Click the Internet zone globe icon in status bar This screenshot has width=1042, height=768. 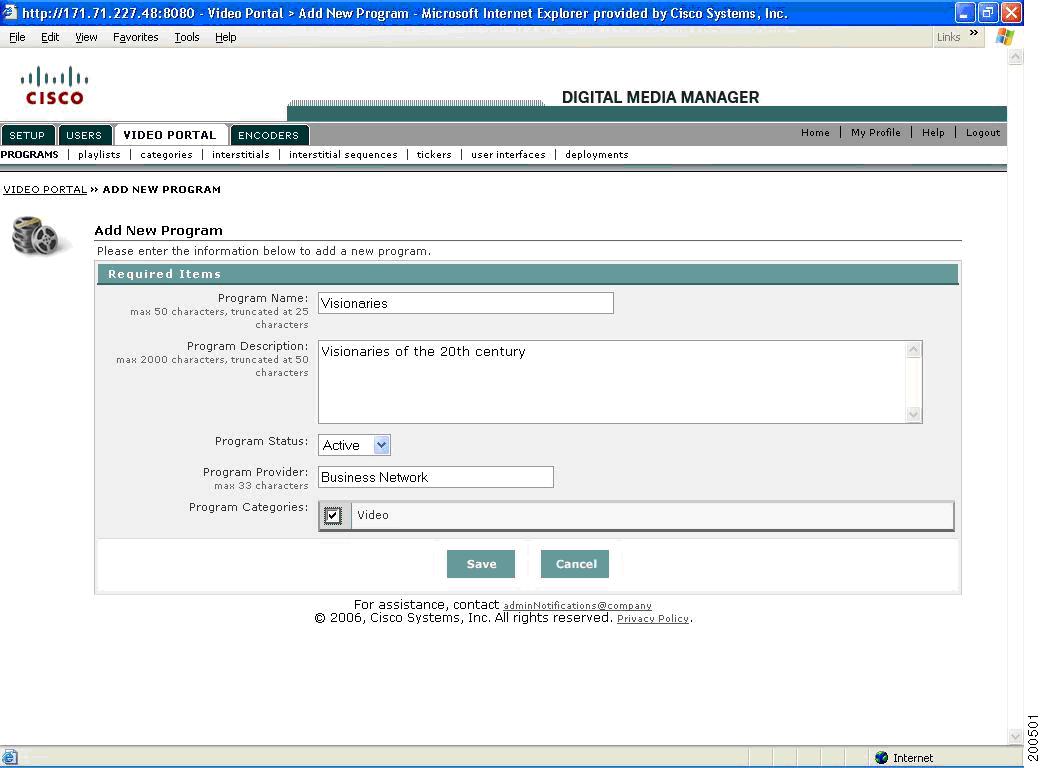click(881, 757)
